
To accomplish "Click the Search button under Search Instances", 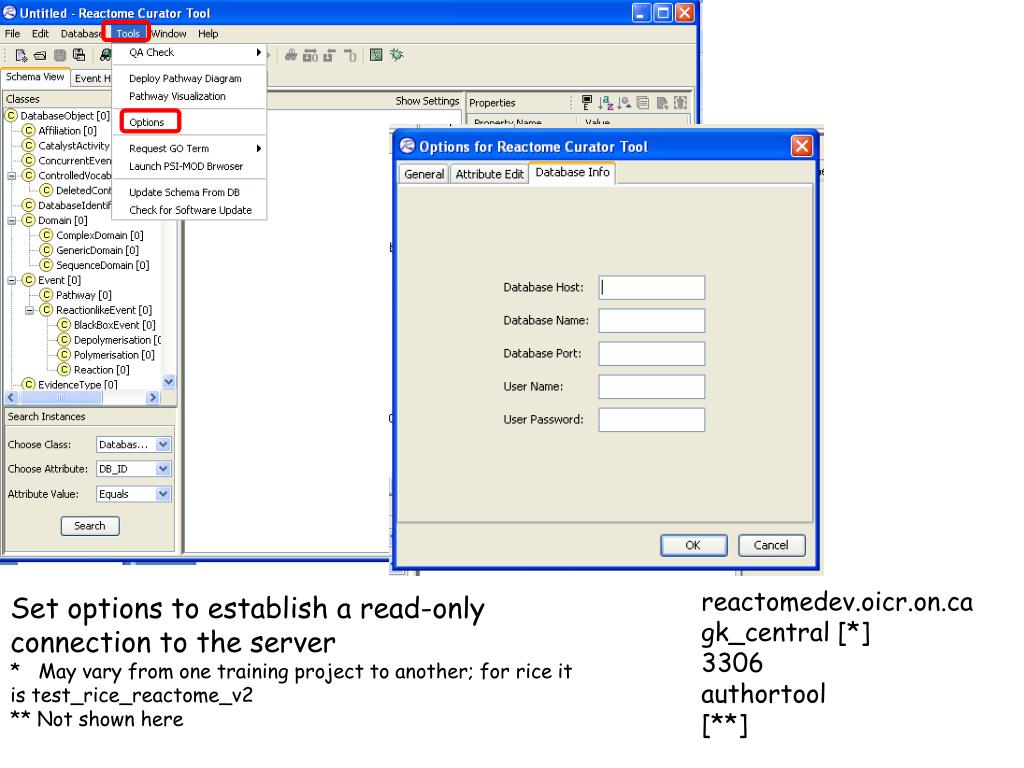I will pos(90,526).
